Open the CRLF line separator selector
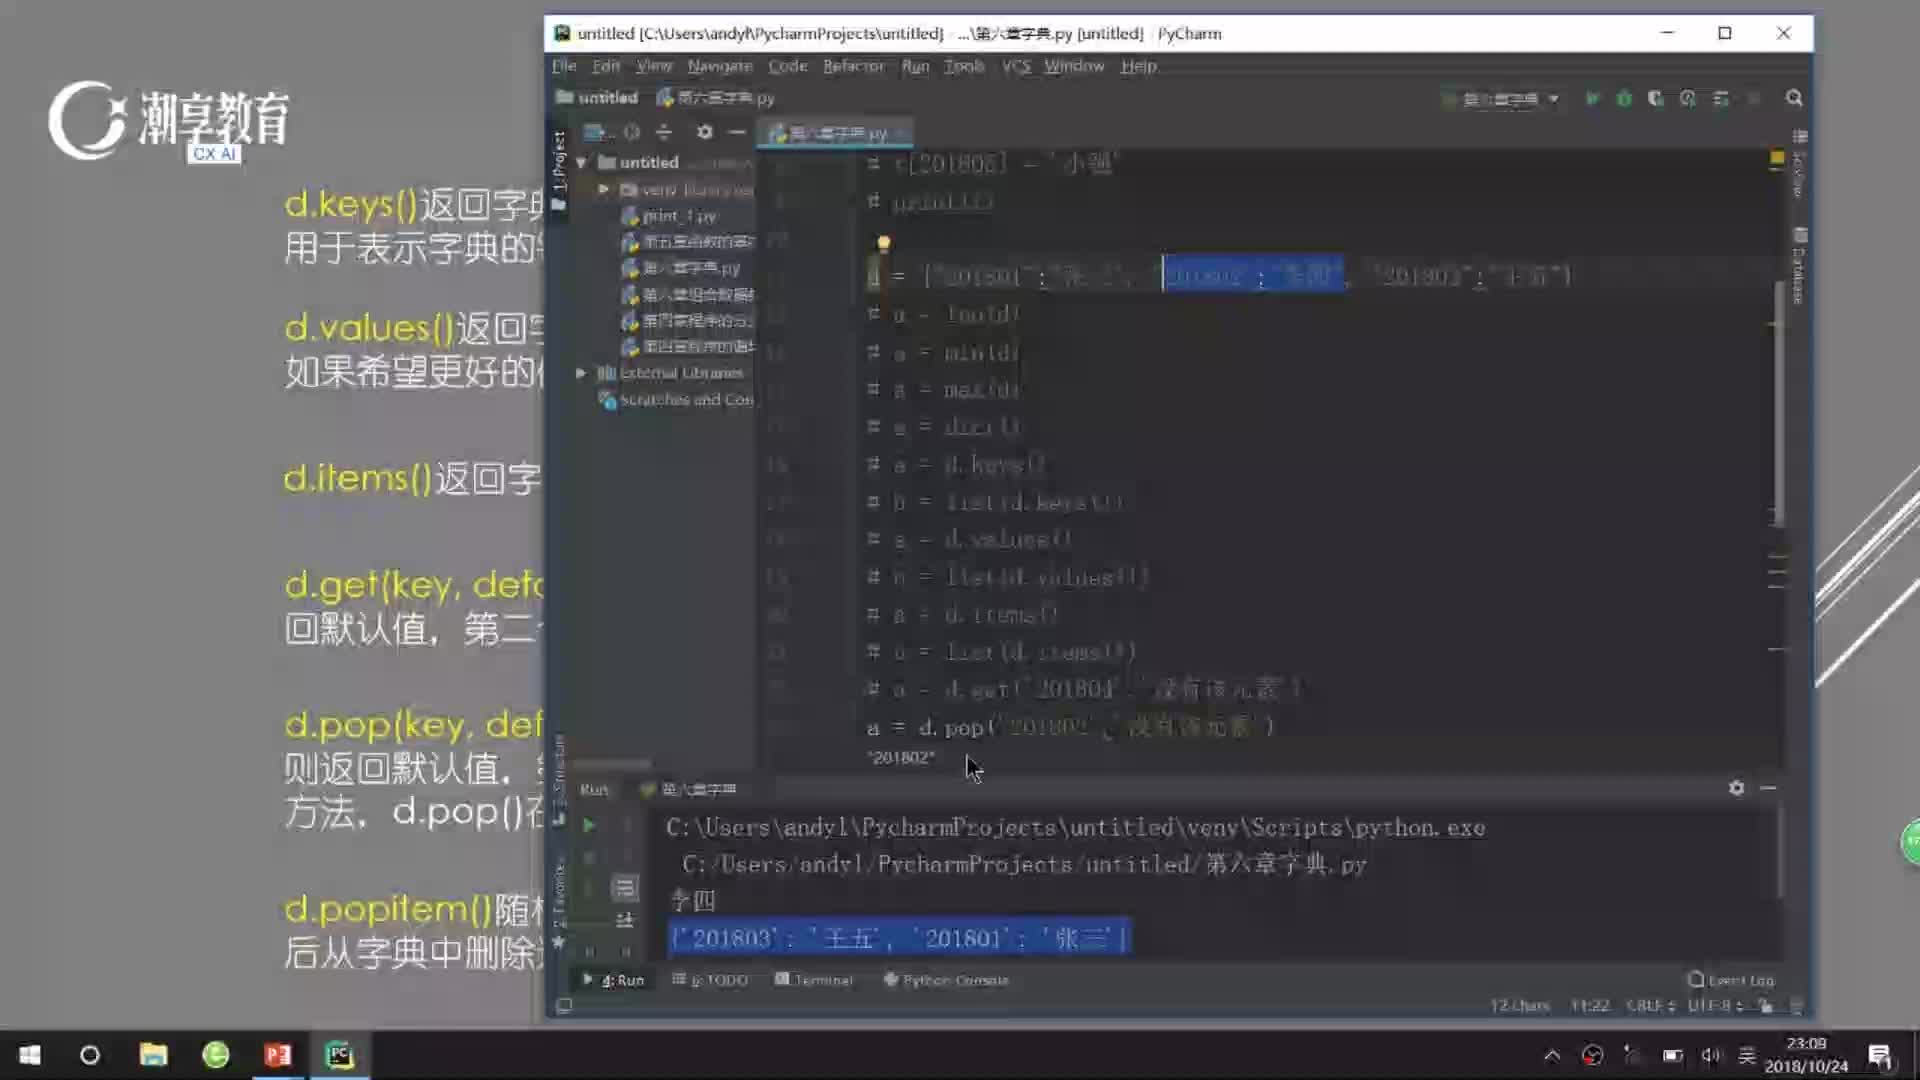This screenshot has height=1080, width=1920. [1650, 1005]
